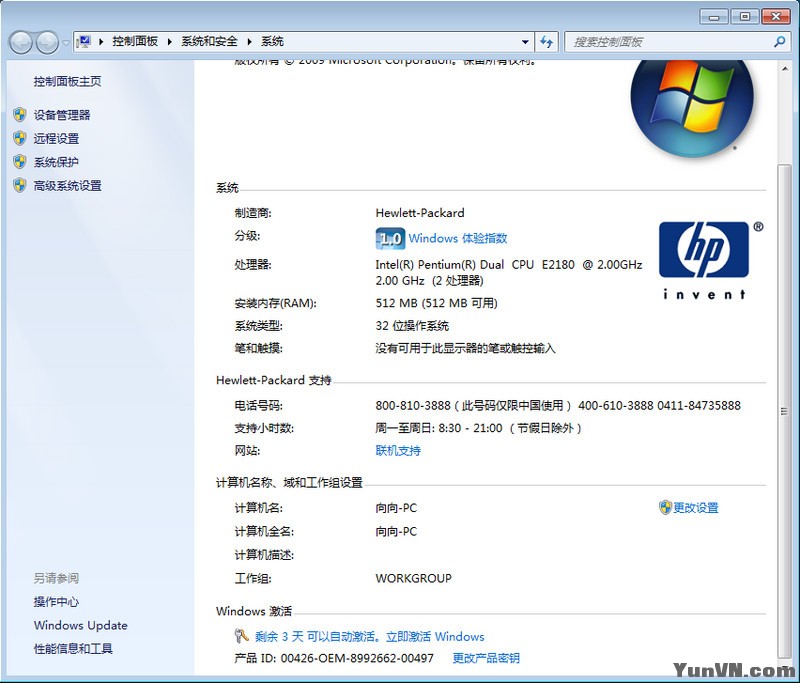Open the Windows 体验指数 link

pos(458,238)
